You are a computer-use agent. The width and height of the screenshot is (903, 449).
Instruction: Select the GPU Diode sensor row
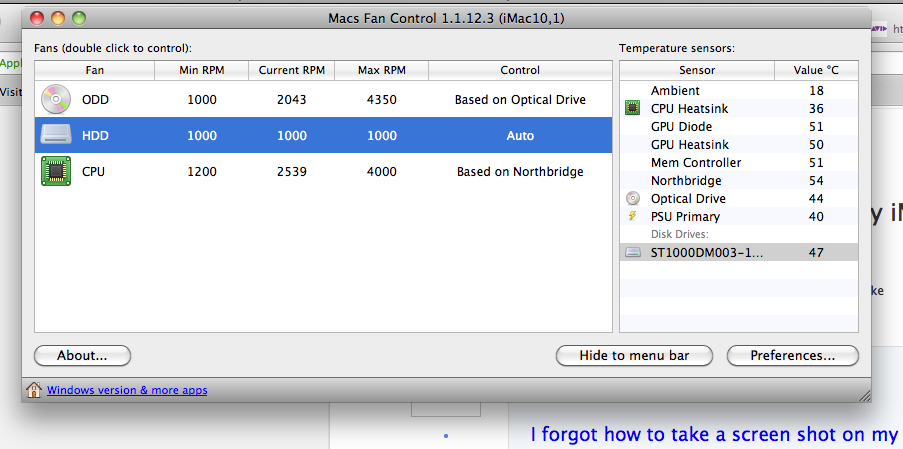click(739, 127)
